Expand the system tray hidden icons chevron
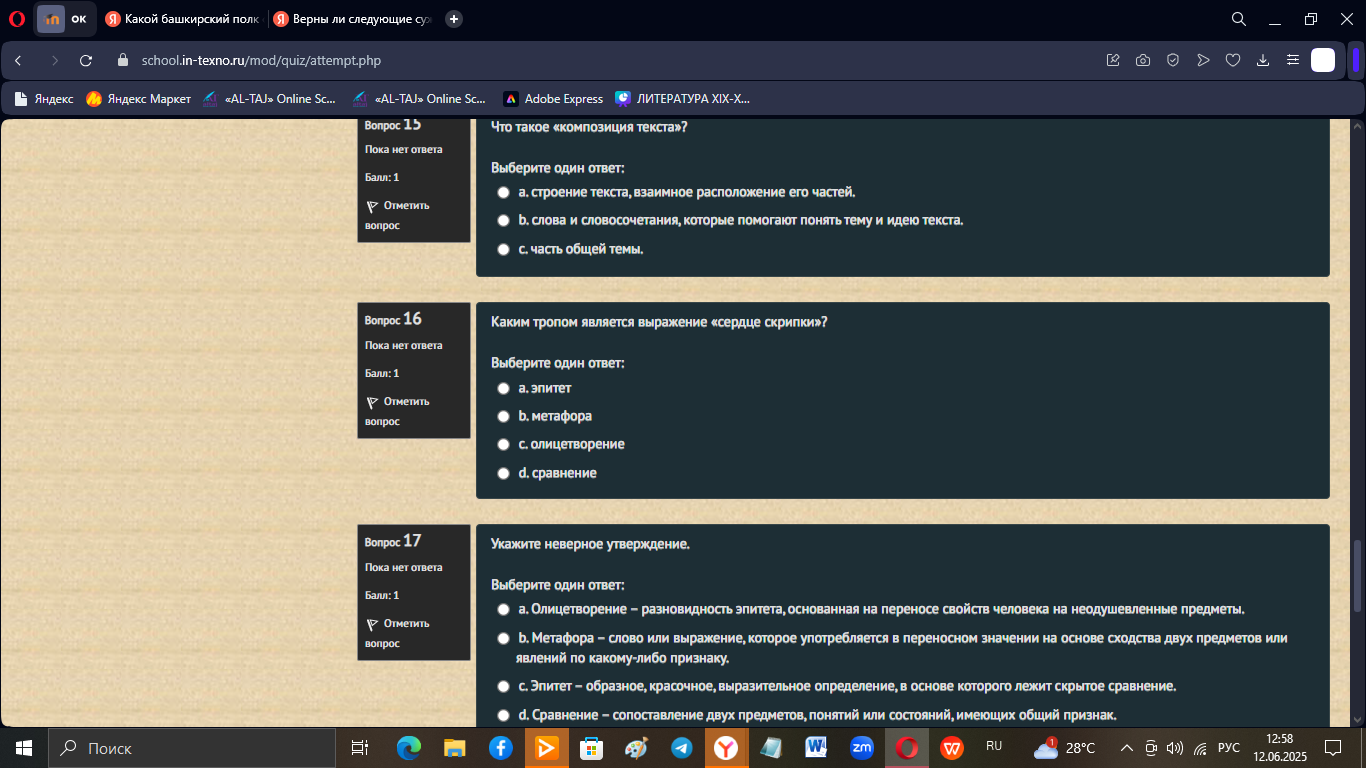This screenshot has height=768, width=1366. coord(1126,748)
